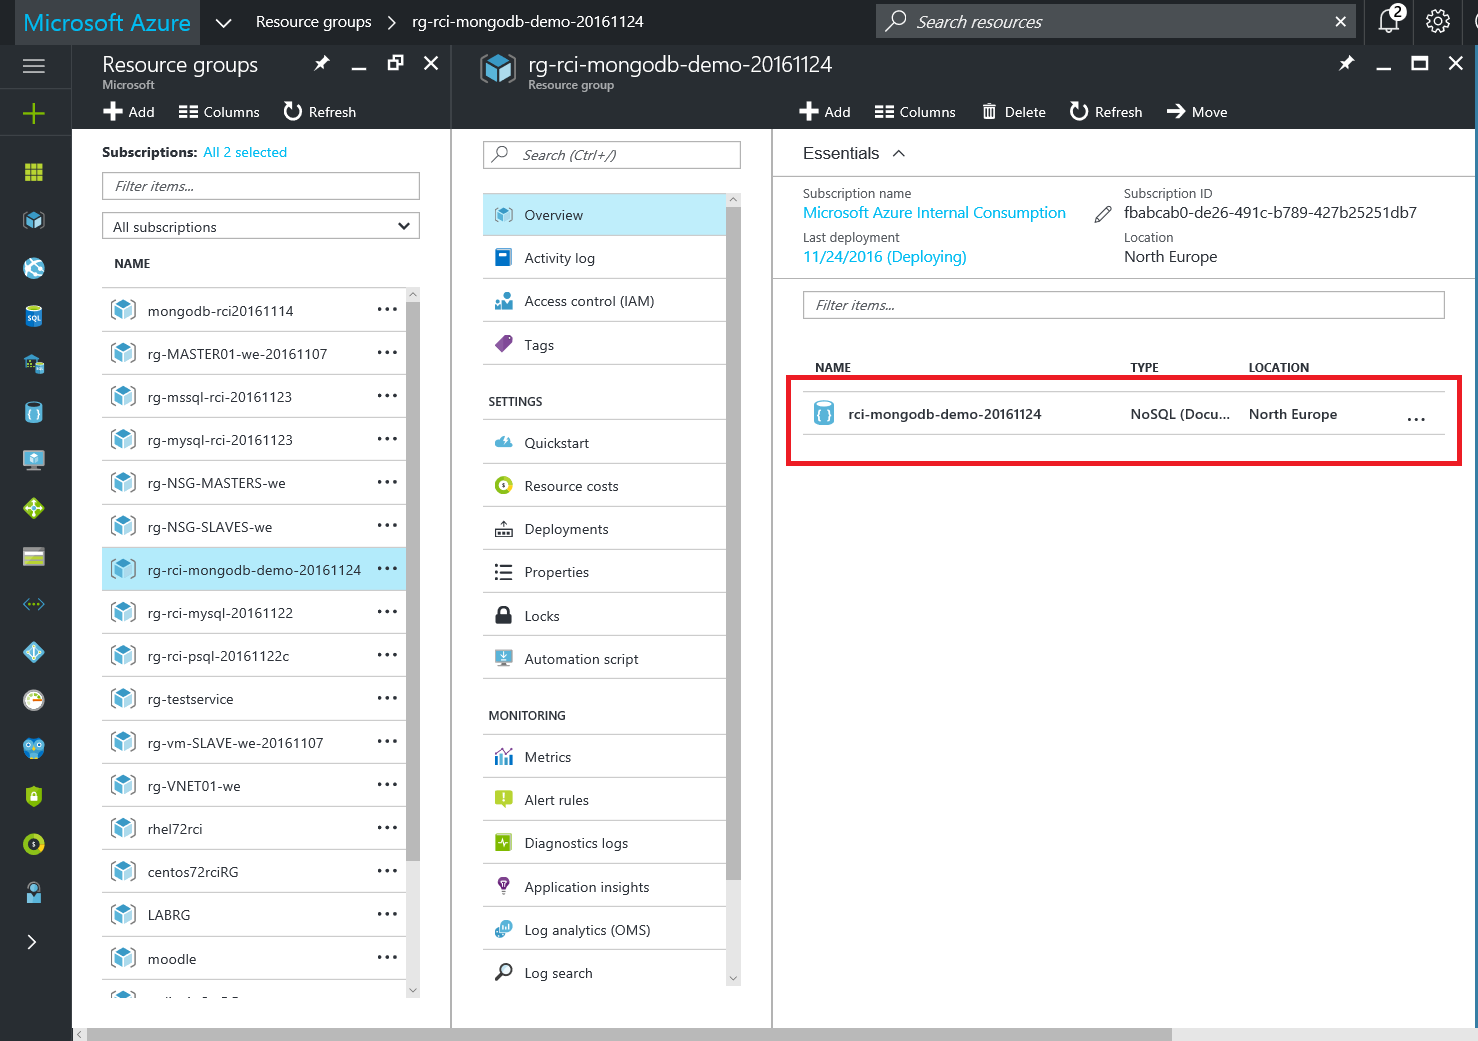Collapse the Essentials section
Screen dimensions: 1478x1041
pyautogui.click(x=899, y=153)
